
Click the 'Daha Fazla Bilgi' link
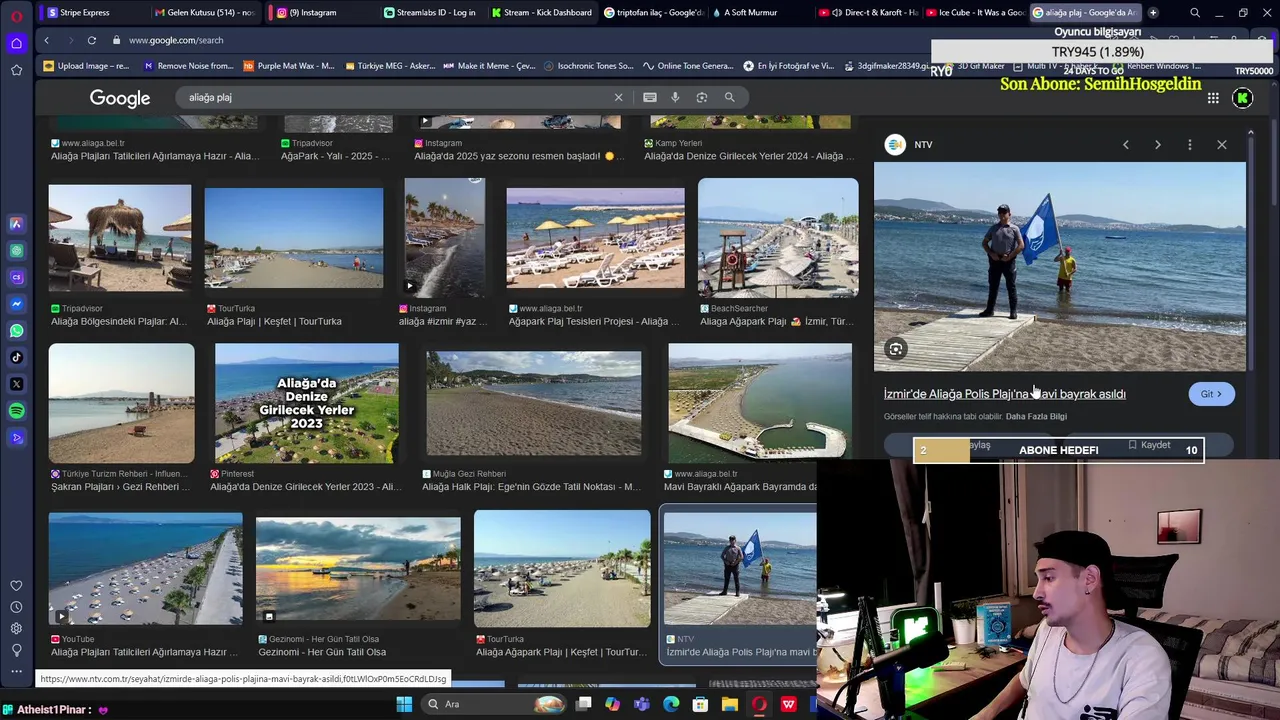[x=1036, y=416]
